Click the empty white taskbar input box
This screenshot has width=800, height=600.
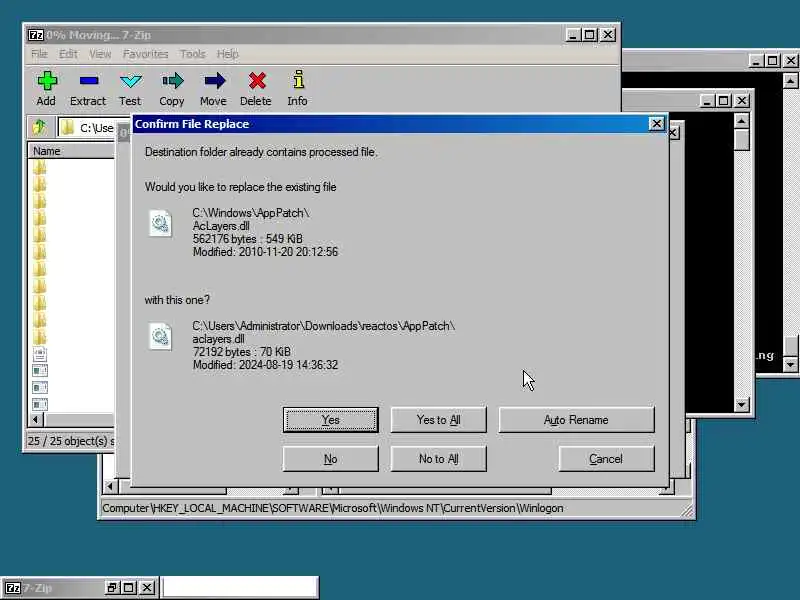click(240, 587)
